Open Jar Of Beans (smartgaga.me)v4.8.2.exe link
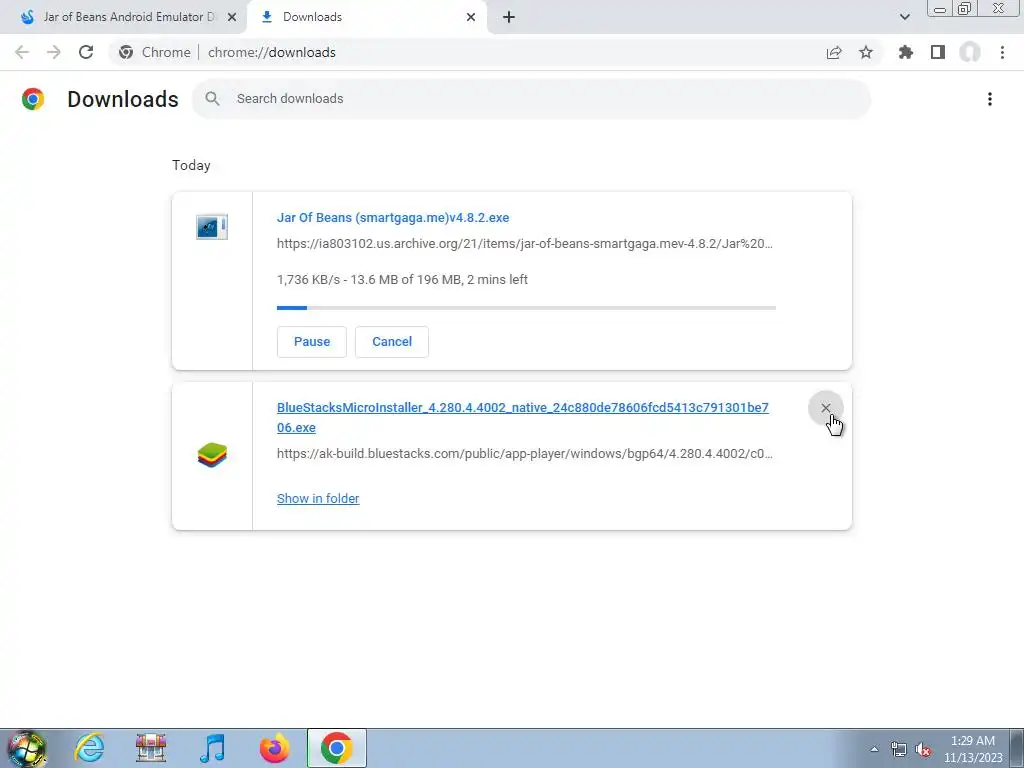The image size is (1024, 768). 393,217
